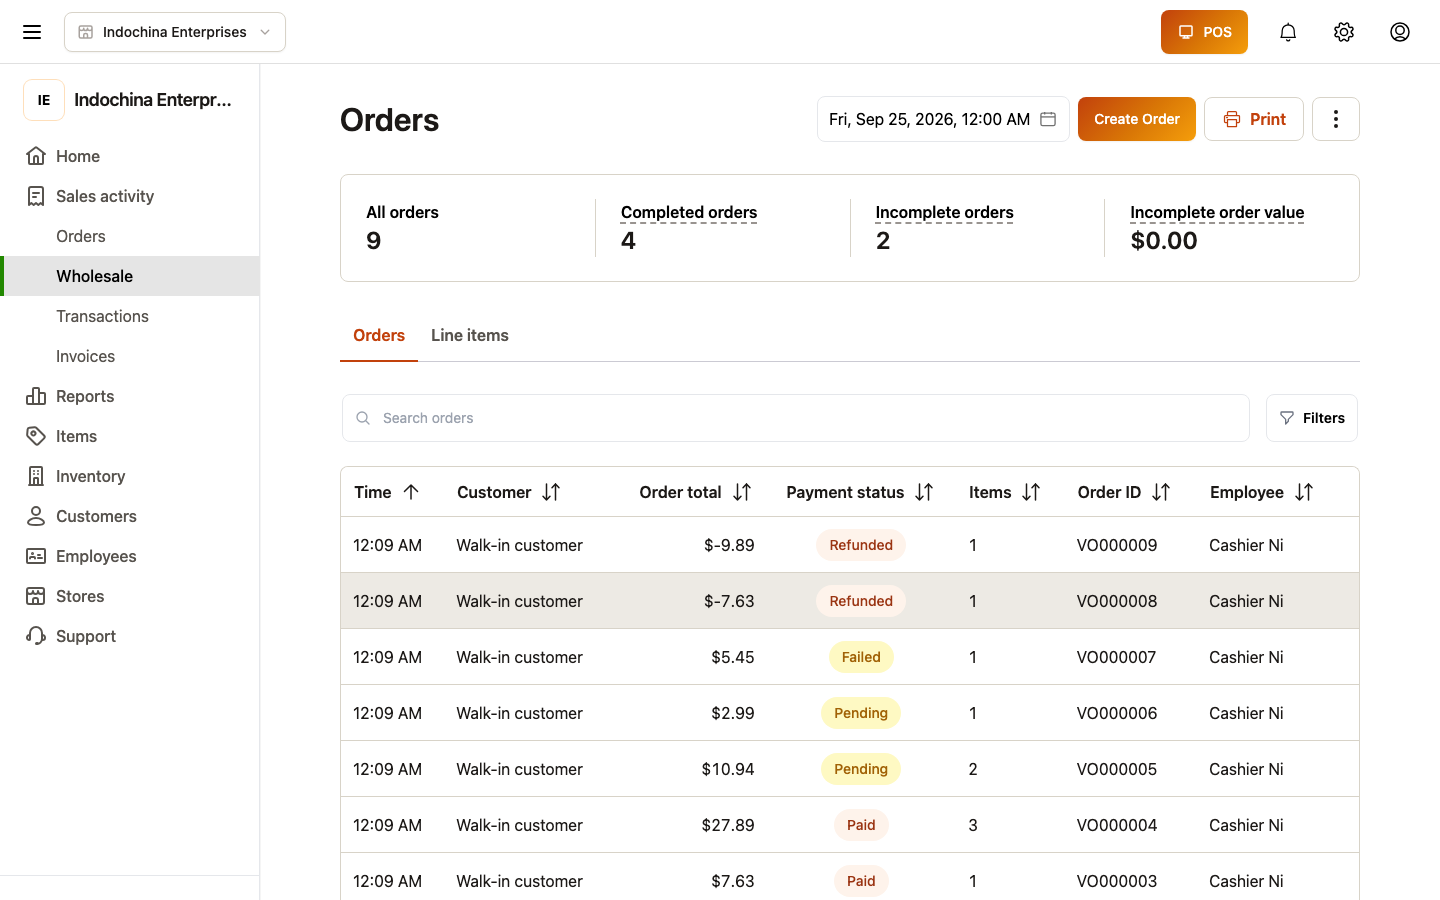The image size is (1440, 900).
Task: Switch to Line items tab
Action: click(470, 335)
